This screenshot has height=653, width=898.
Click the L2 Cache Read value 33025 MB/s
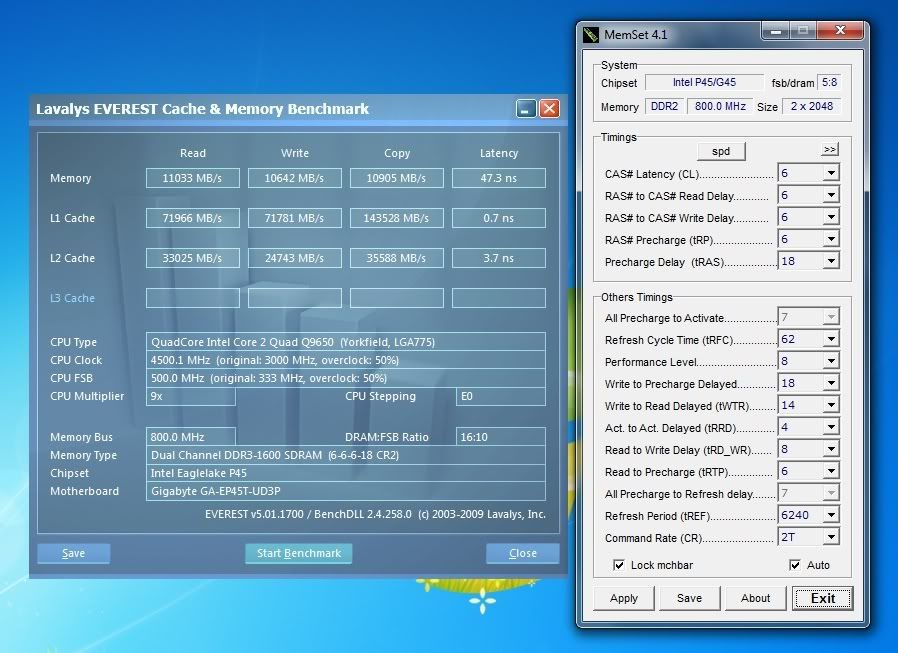click(192, 258)
